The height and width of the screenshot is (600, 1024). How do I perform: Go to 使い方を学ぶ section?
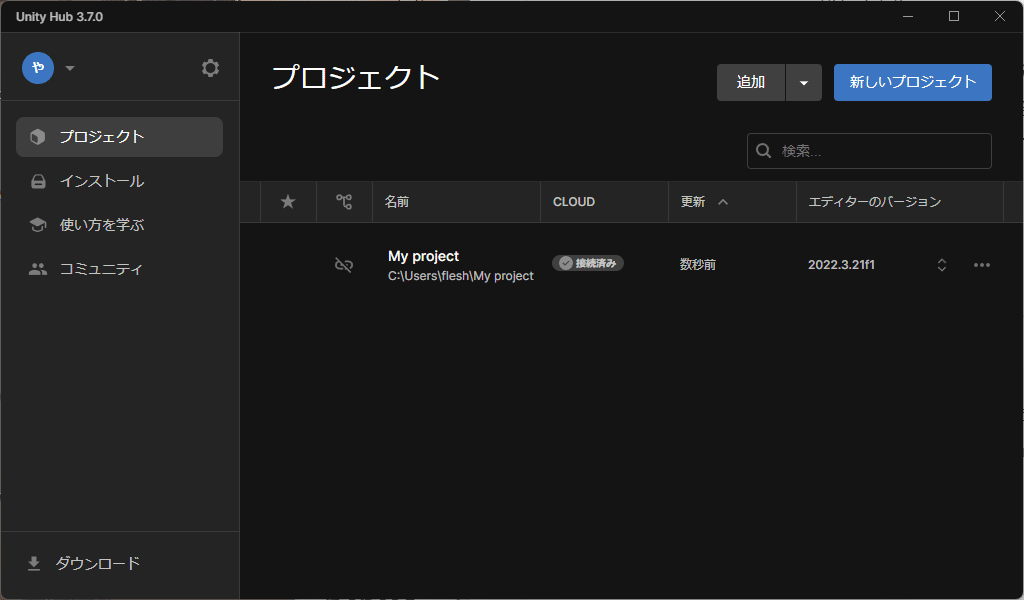(120, 225)
